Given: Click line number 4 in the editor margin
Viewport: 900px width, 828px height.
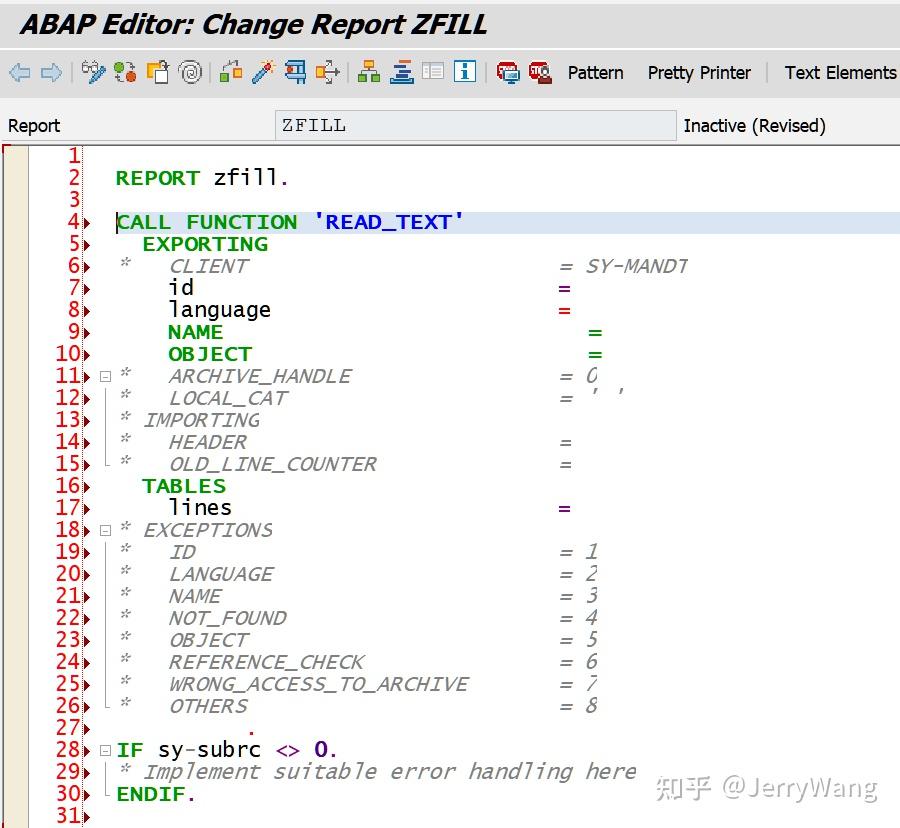Looking at the screenshot, I should click(x=72, y=221).
